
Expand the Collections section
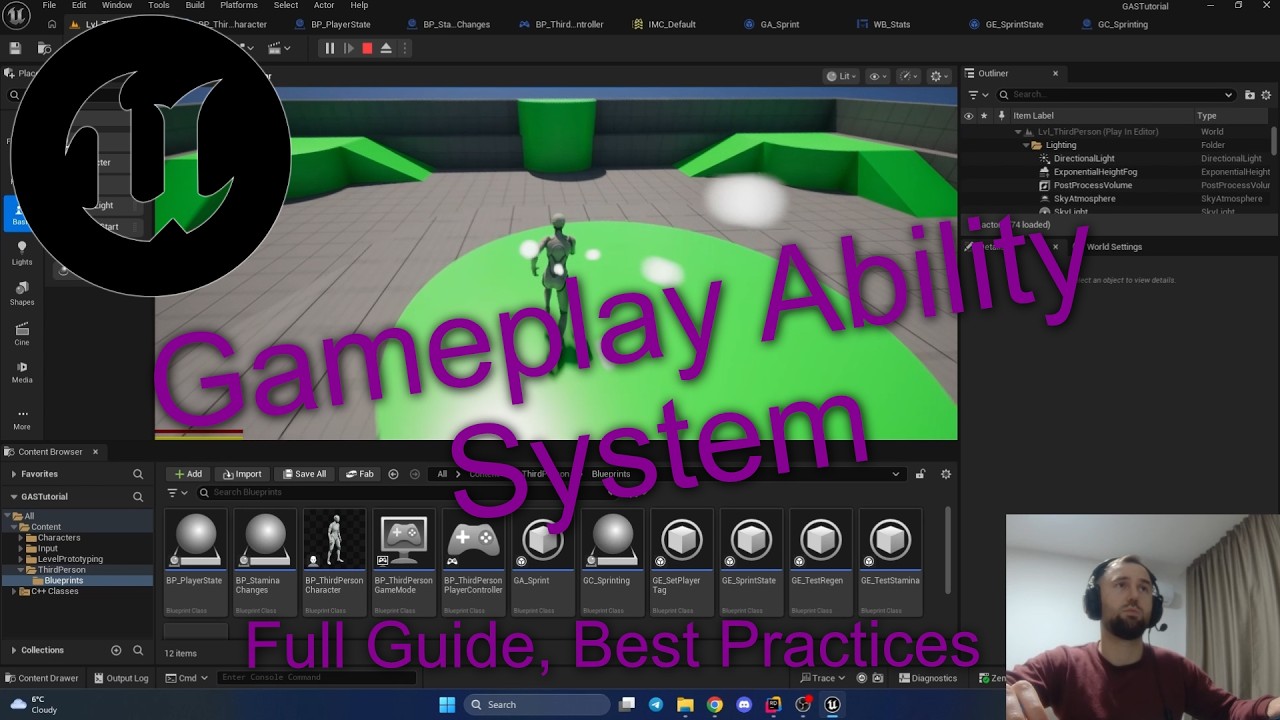pos(14,650)
